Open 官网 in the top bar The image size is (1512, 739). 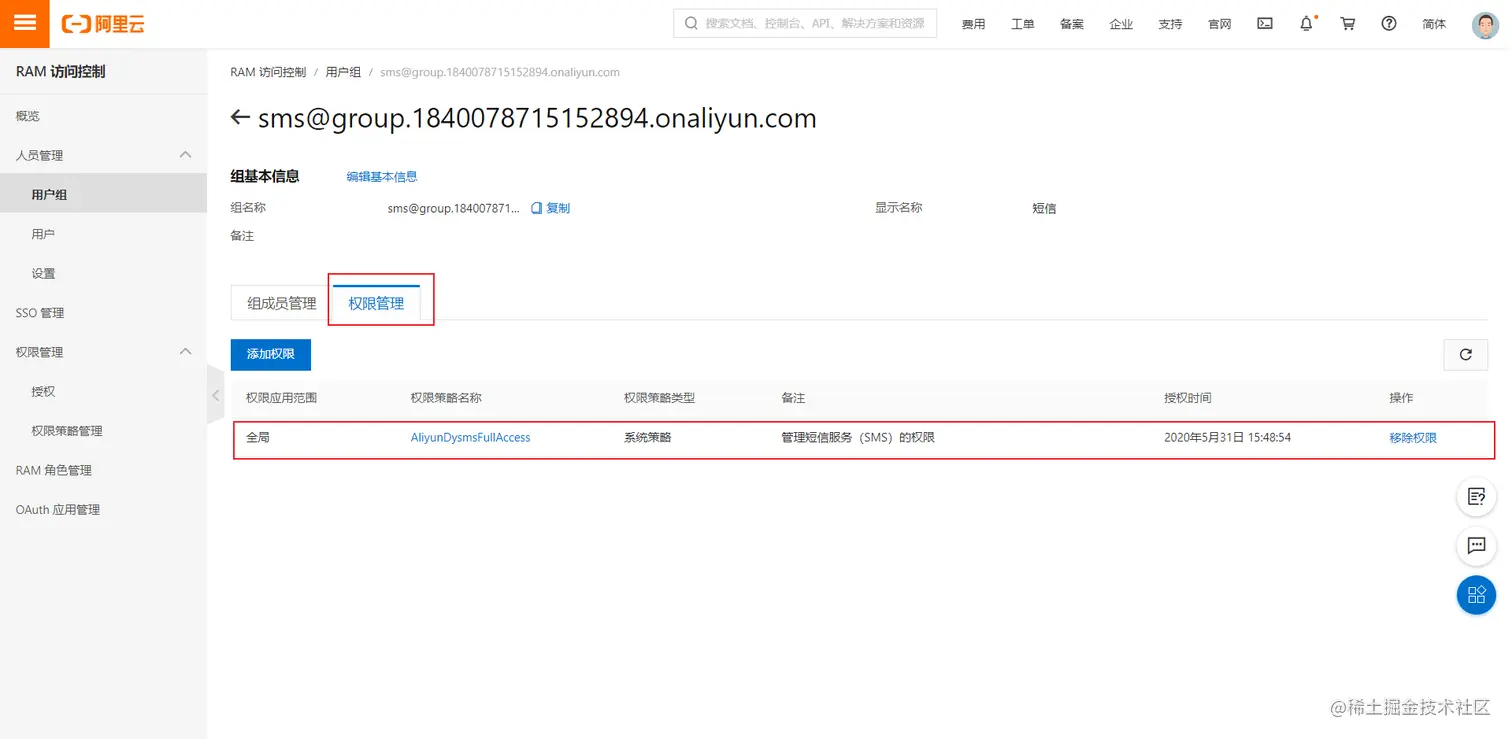click(1219, 24)
